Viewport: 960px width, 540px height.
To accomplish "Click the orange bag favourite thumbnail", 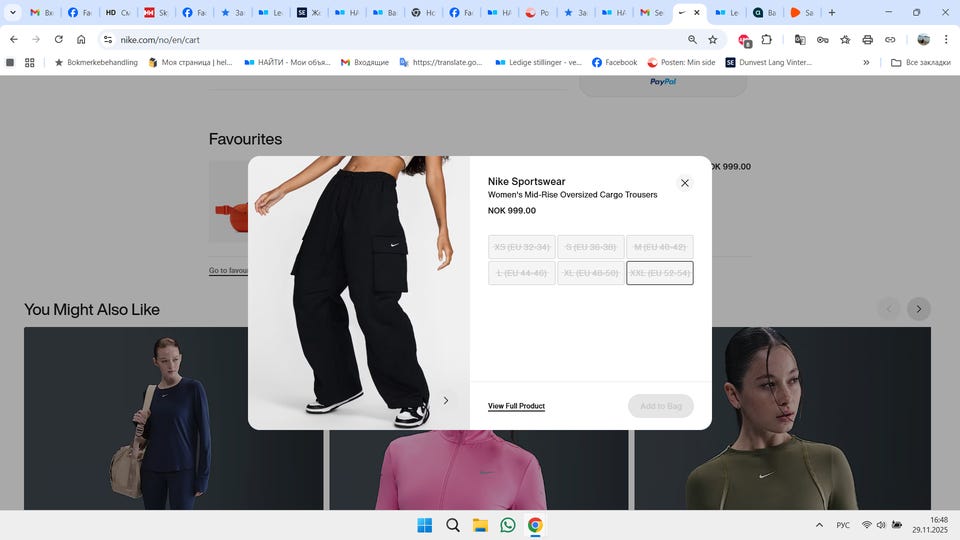I will tap(228, 202).
